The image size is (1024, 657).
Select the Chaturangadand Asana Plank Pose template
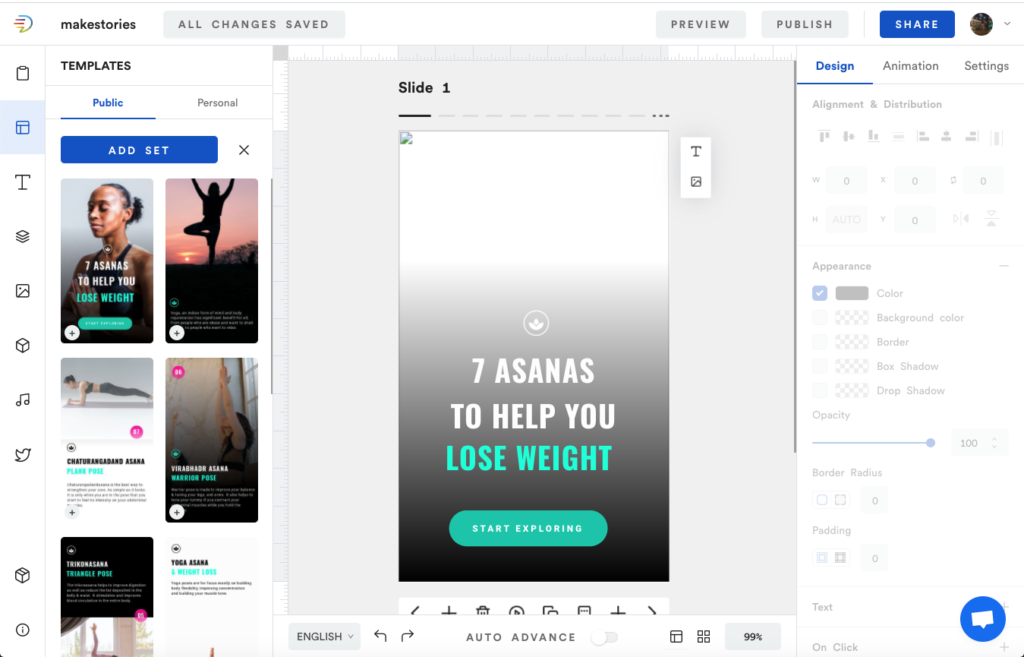point(107,440)
